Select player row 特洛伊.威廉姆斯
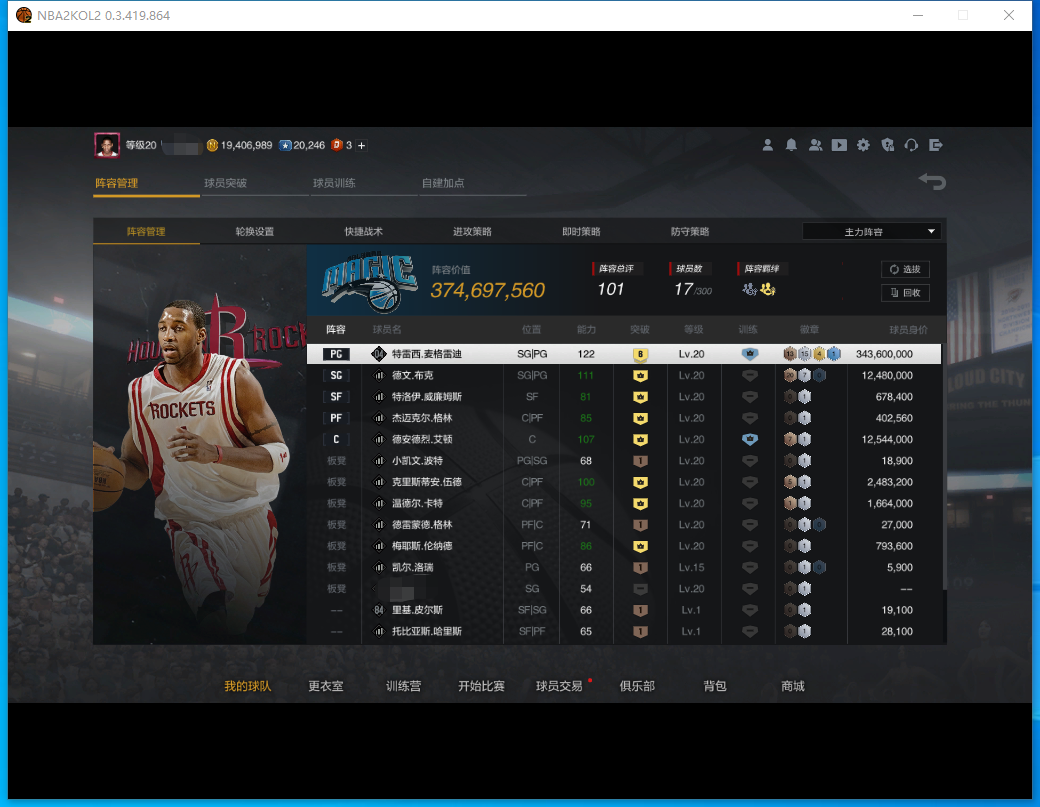The width and height of the screenshot is (1040, 807). (623, 397)
